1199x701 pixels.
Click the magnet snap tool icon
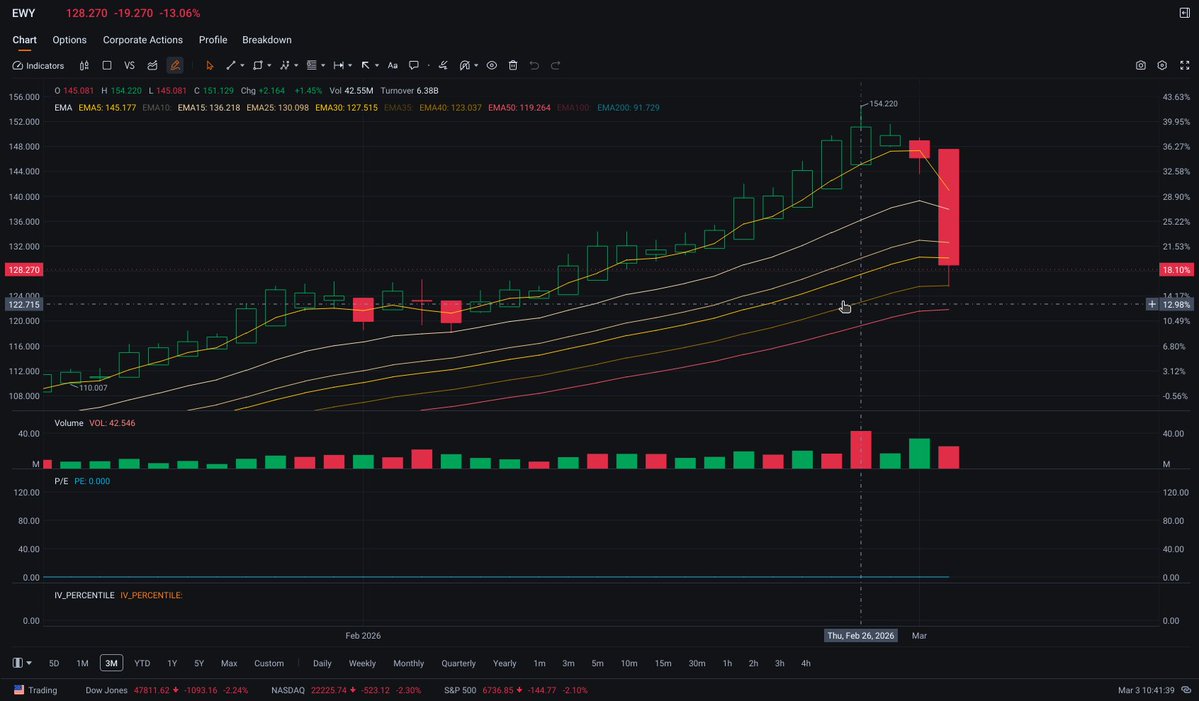pos(464,66)
